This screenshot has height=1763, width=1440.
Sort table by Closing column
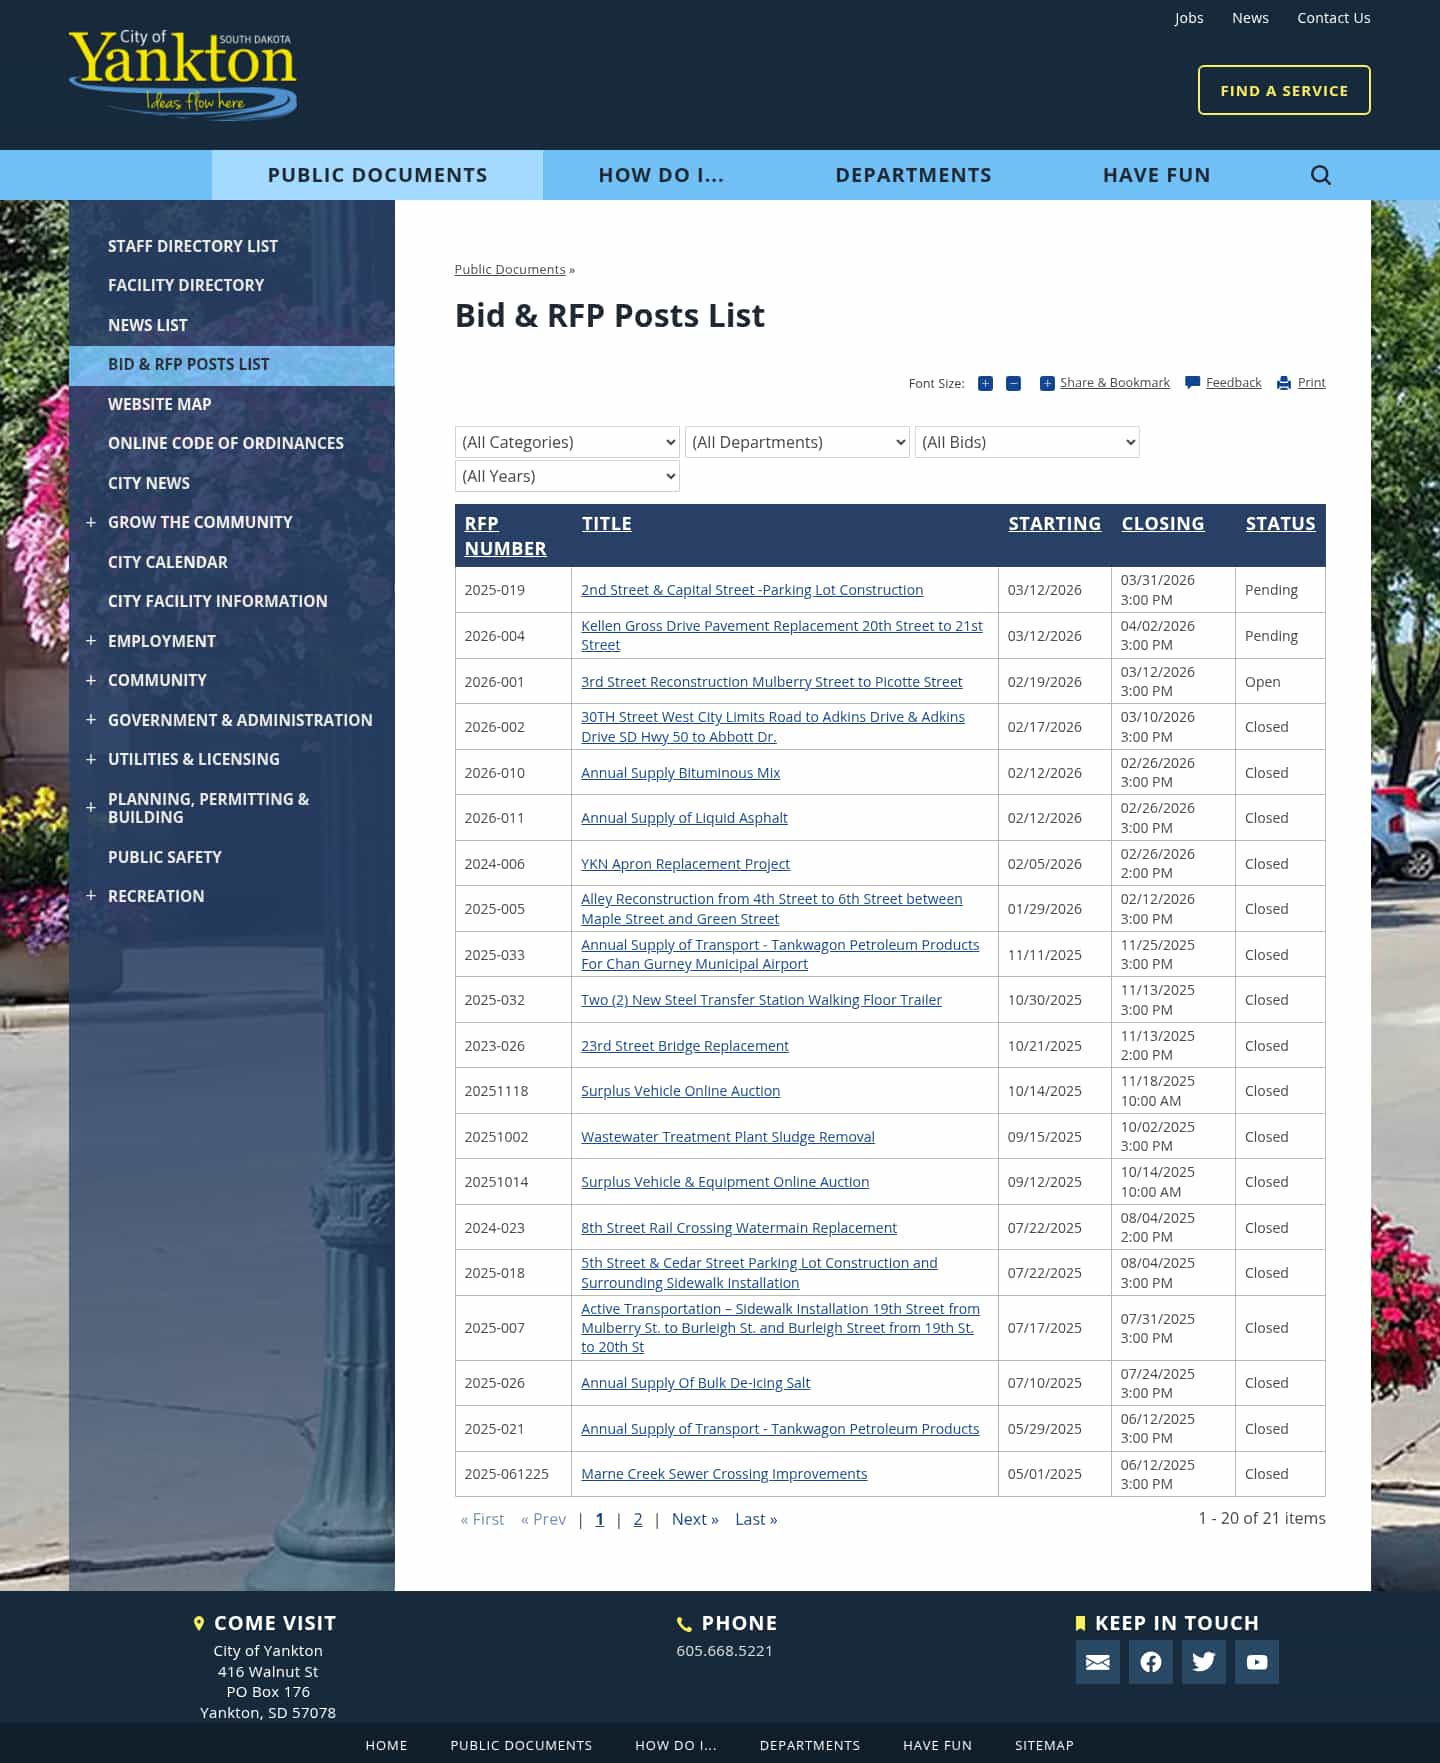[1163, 524]
